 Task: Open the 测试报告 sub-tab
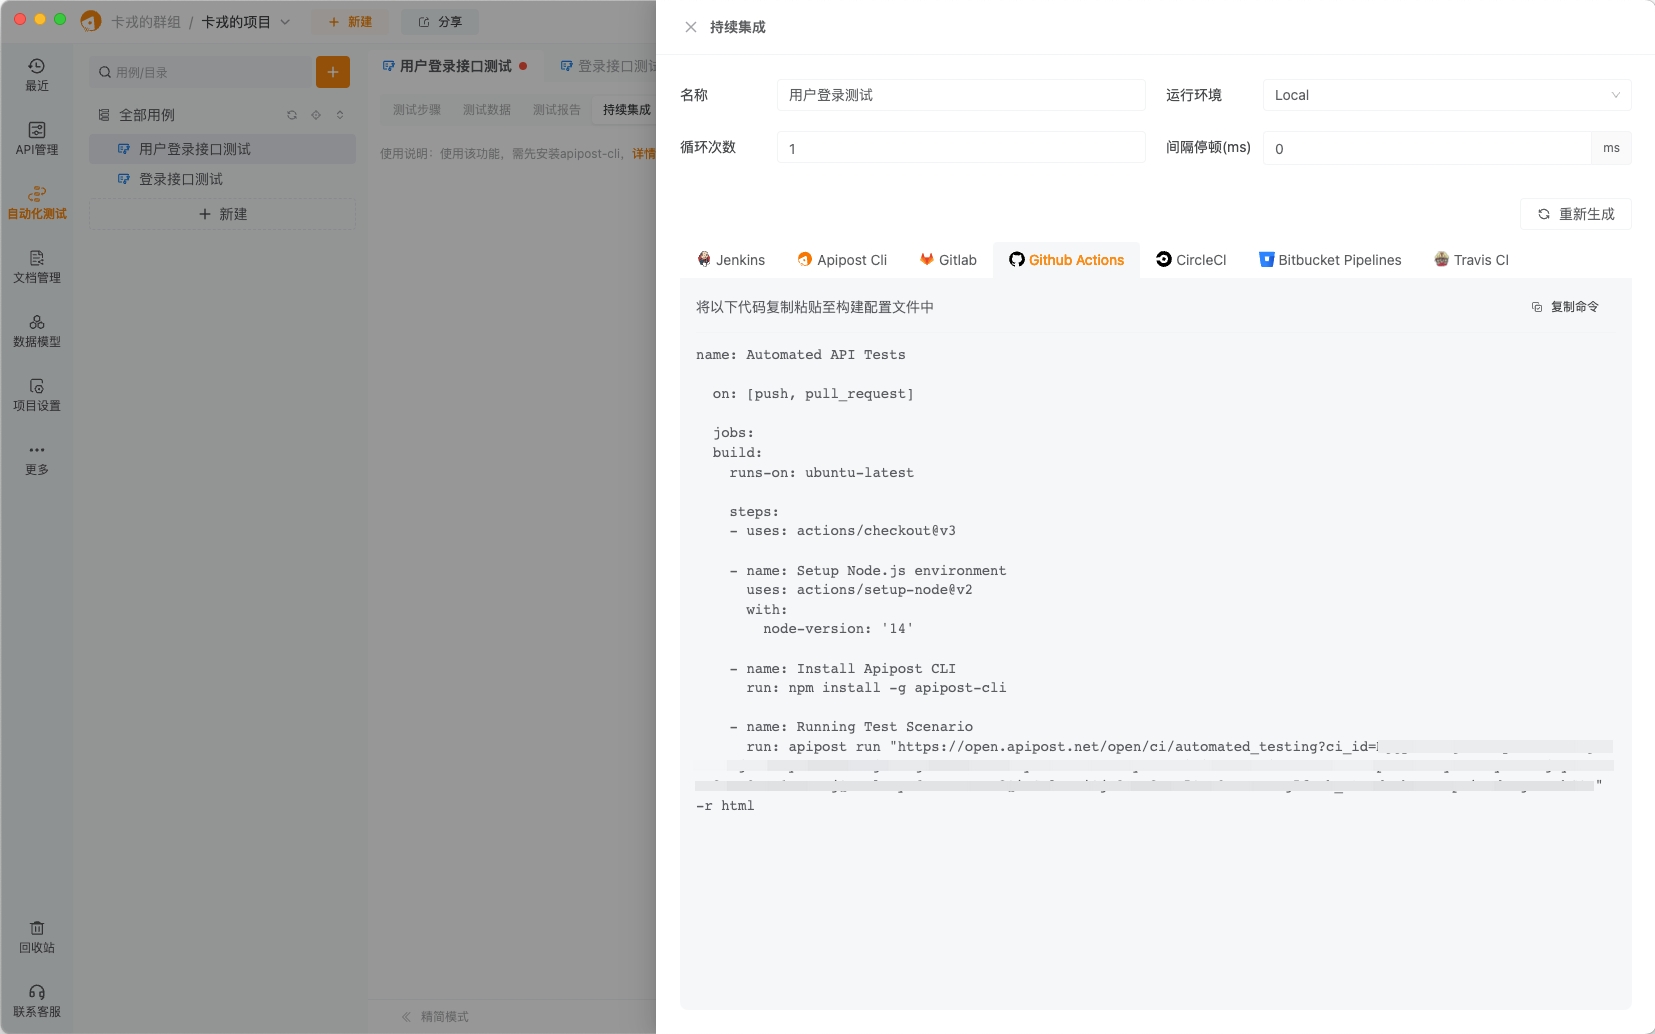[557, 110]
